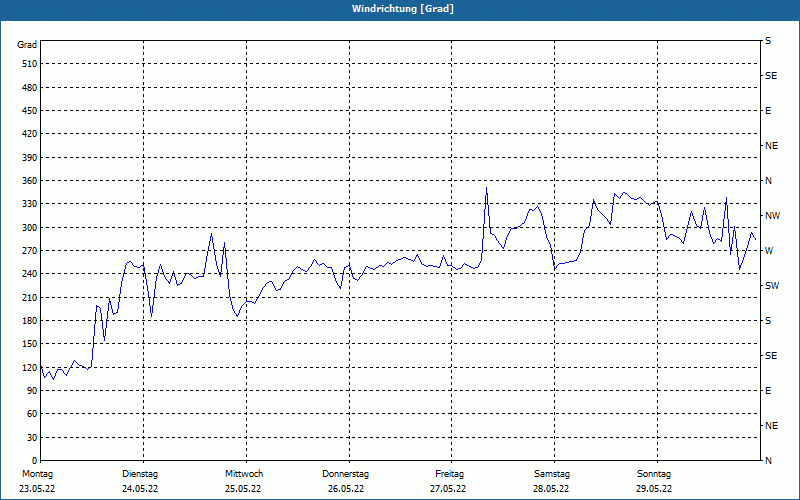Viewport: 800px width, 500px height.
Task: Select the 'E' compass label on the 90 gridline
Action: [768, 391]
